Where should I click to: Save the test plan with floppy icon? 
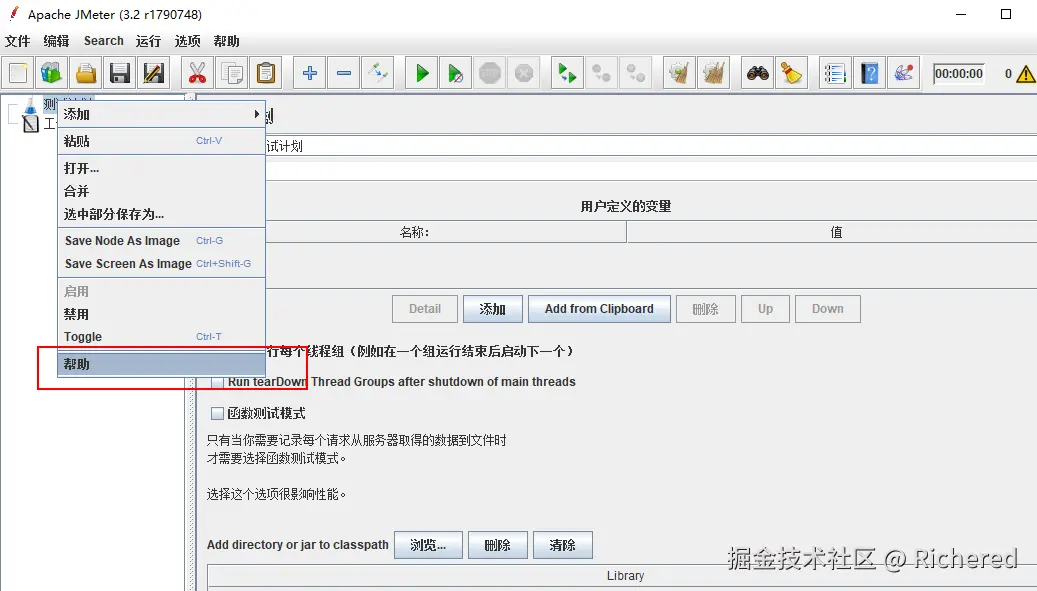click(120, 73)
